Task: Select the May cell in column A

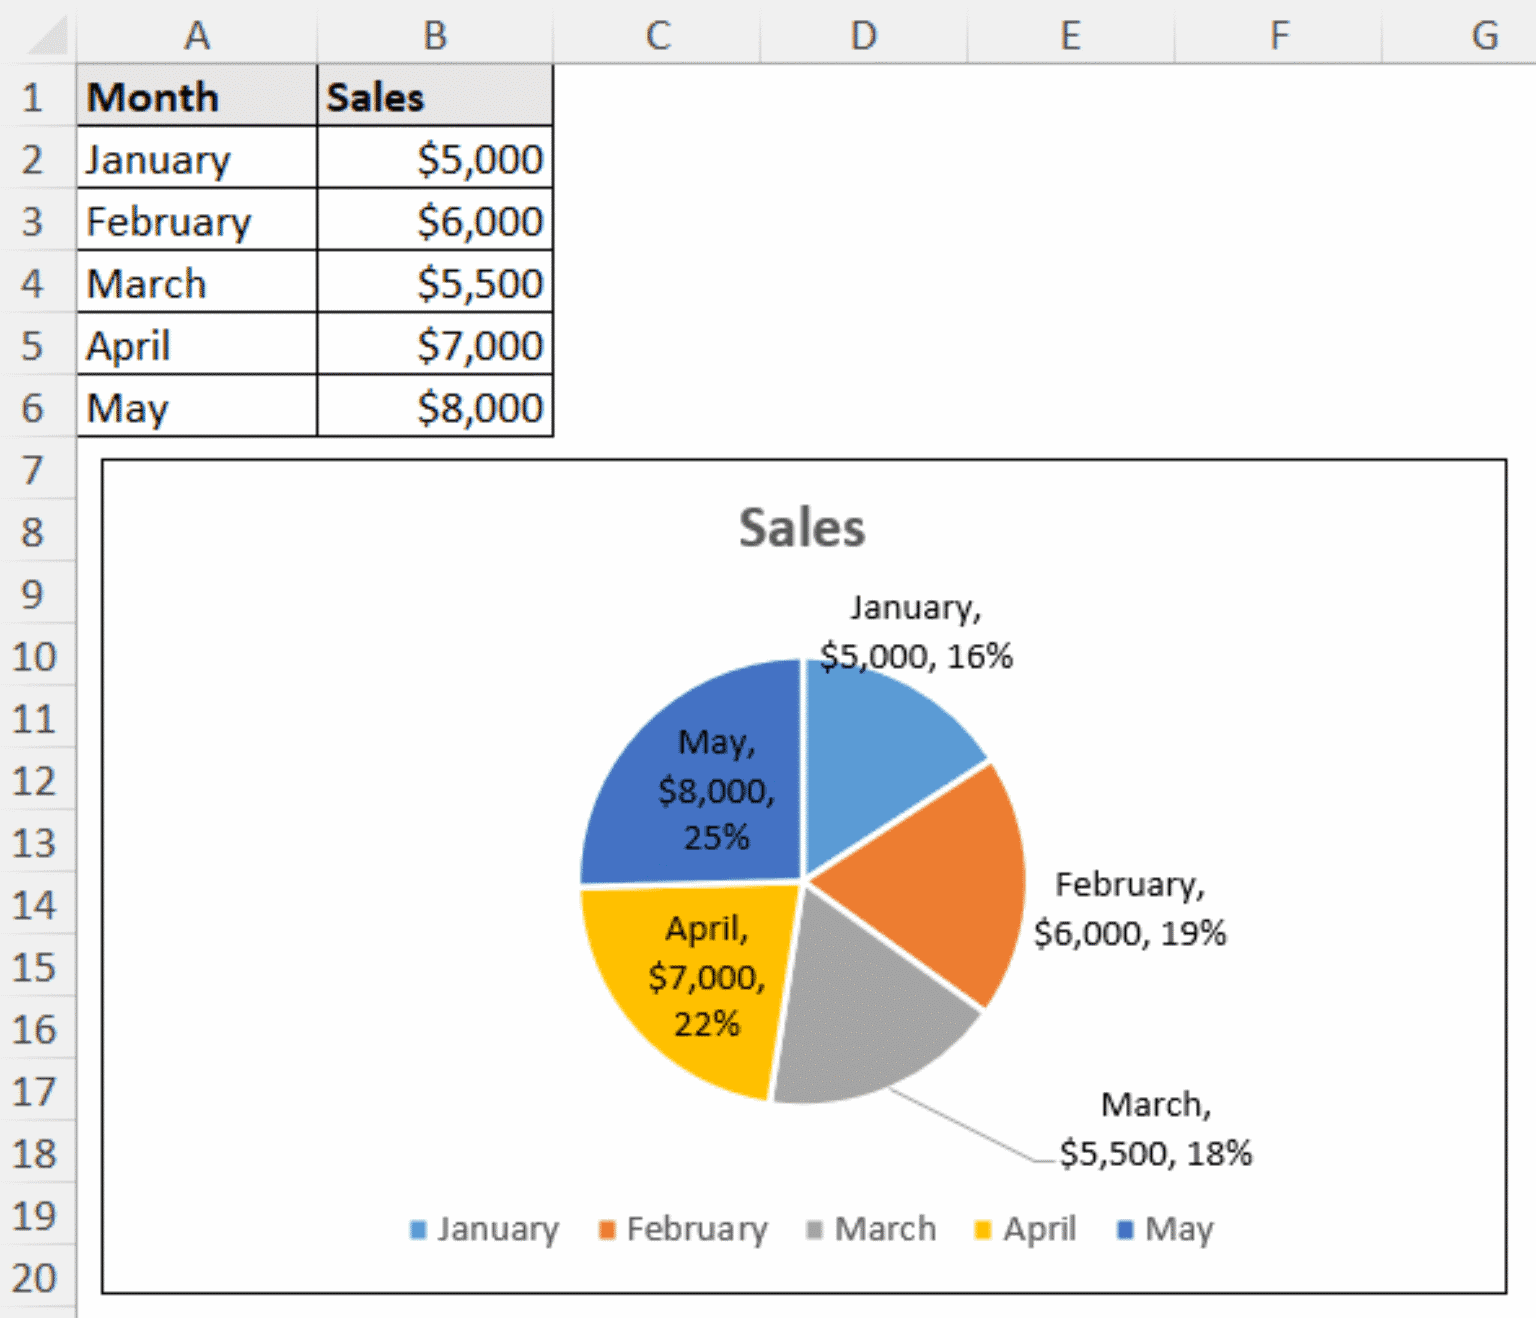Action: (x=197, y=407)
